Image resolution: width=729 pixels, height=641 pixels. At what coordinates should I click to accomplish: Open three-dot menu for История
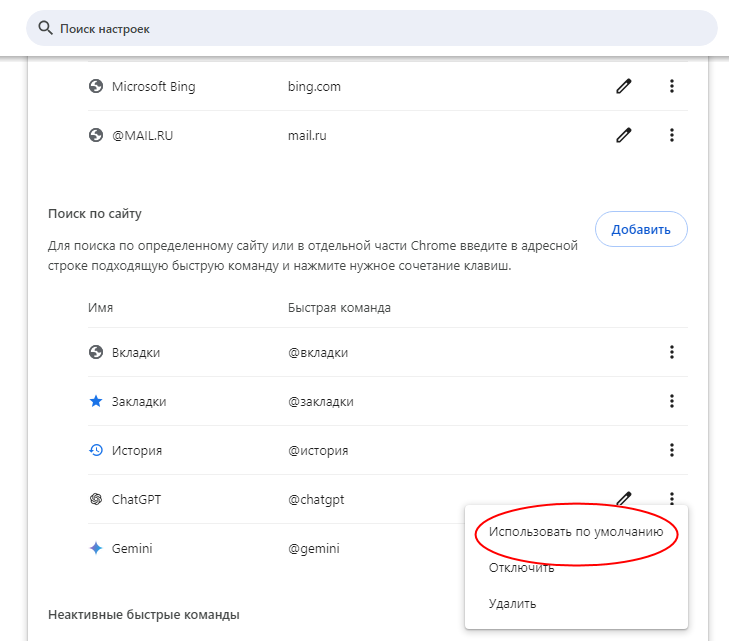coord(671,450)
